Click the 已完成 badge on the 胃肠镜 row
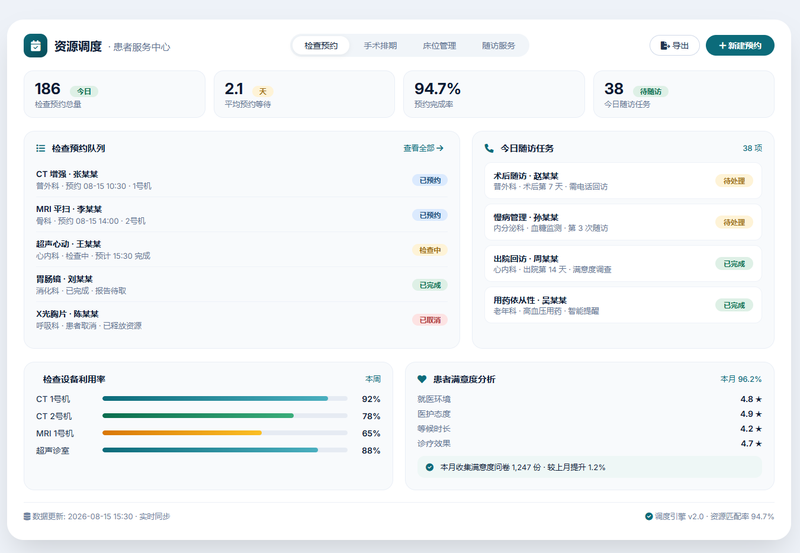This screenshot has width=800, height=553. (430, 285)
